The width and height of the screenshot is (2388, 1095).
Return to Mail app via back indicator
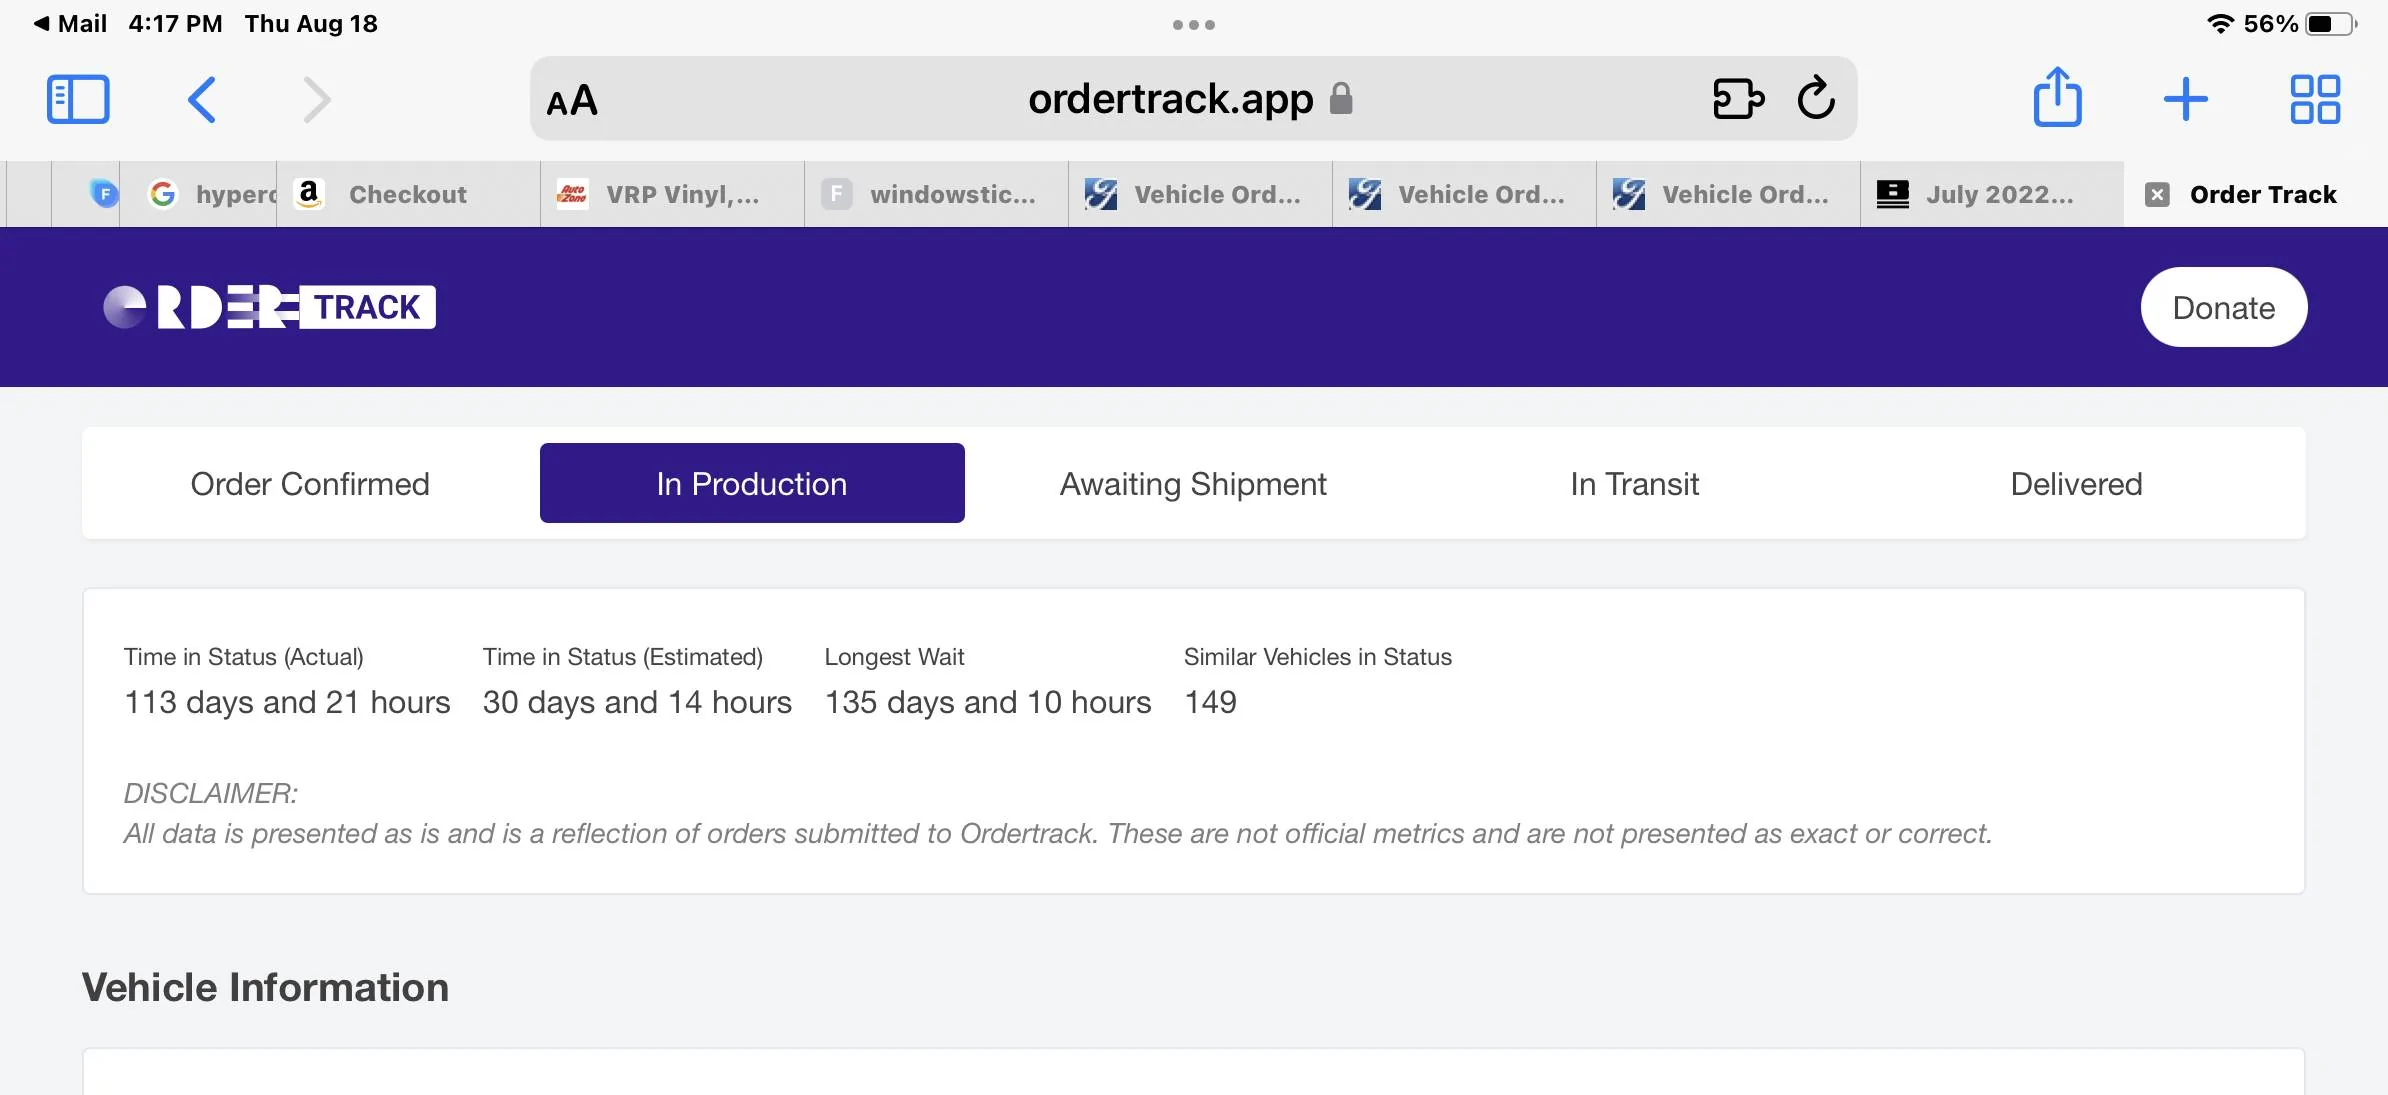click(x=70, y=24)
